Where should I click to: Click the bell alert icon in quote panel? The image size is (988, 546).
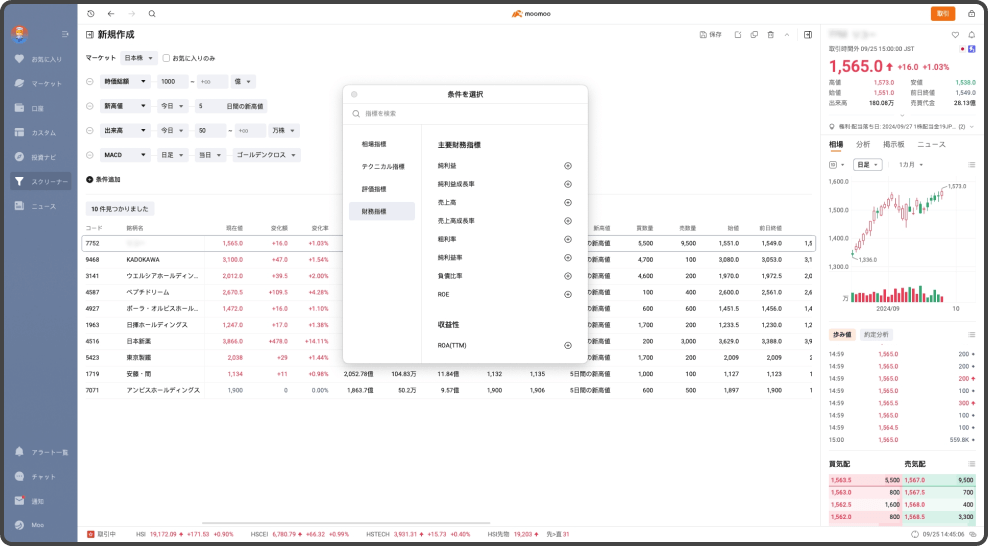pos(972,35)
